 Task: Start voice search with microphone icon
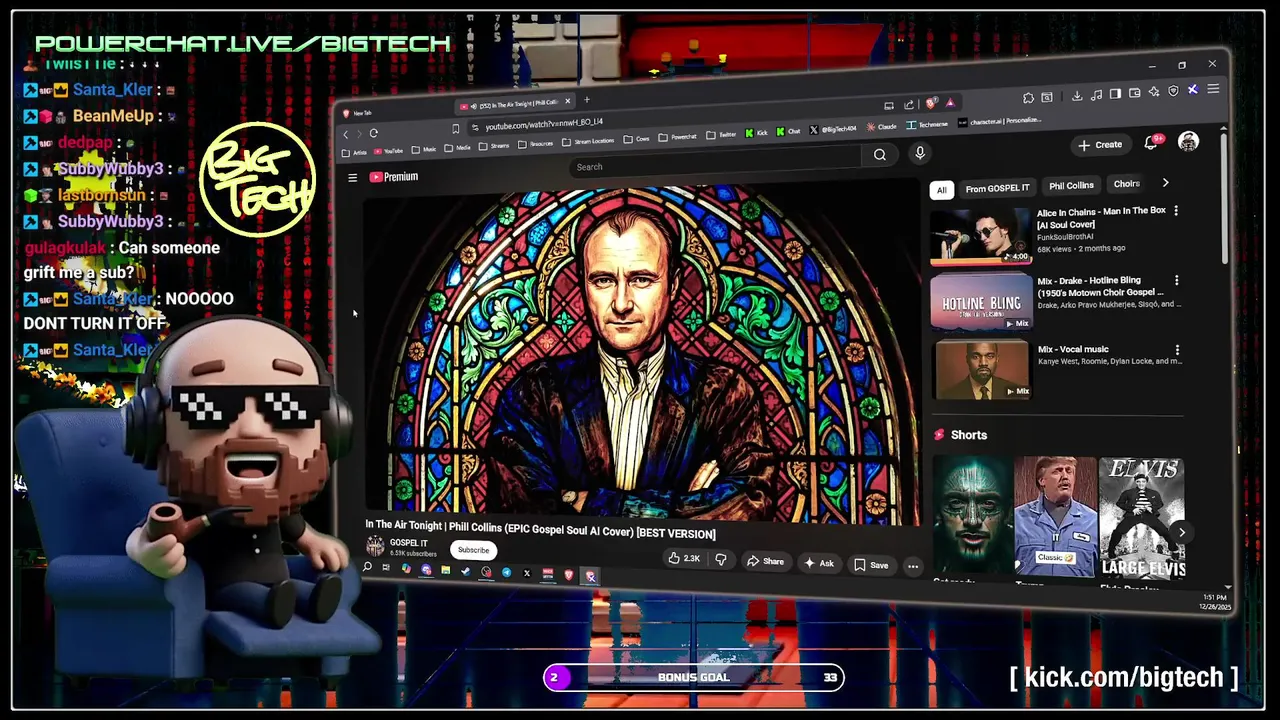pos(920,153)
